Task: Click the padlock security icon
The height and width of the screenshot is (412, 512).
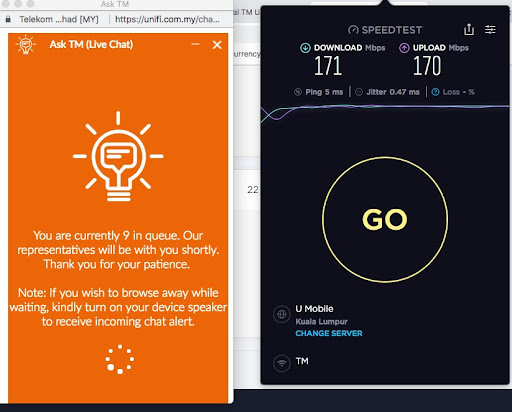Action: pos(8,19)
